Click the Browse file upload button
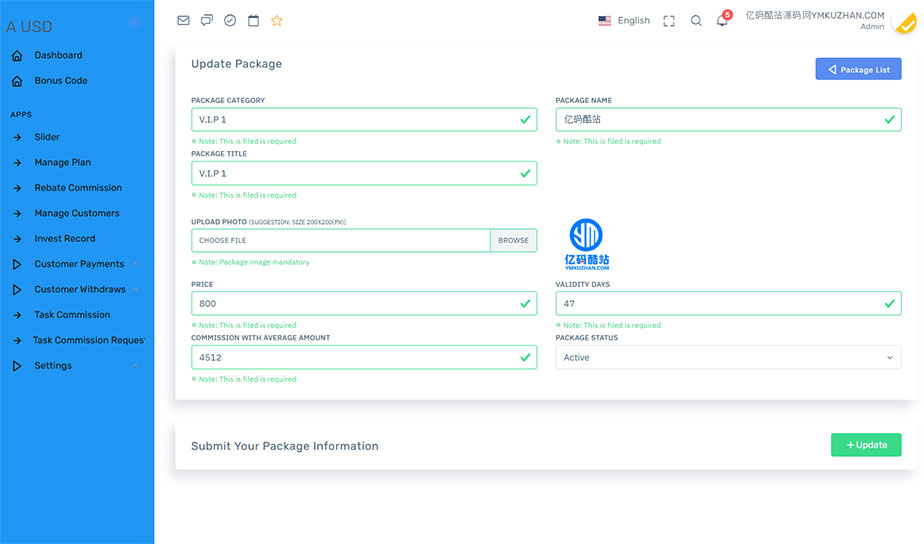This screenshot has width=924, height=544. (x=513, y=240)
